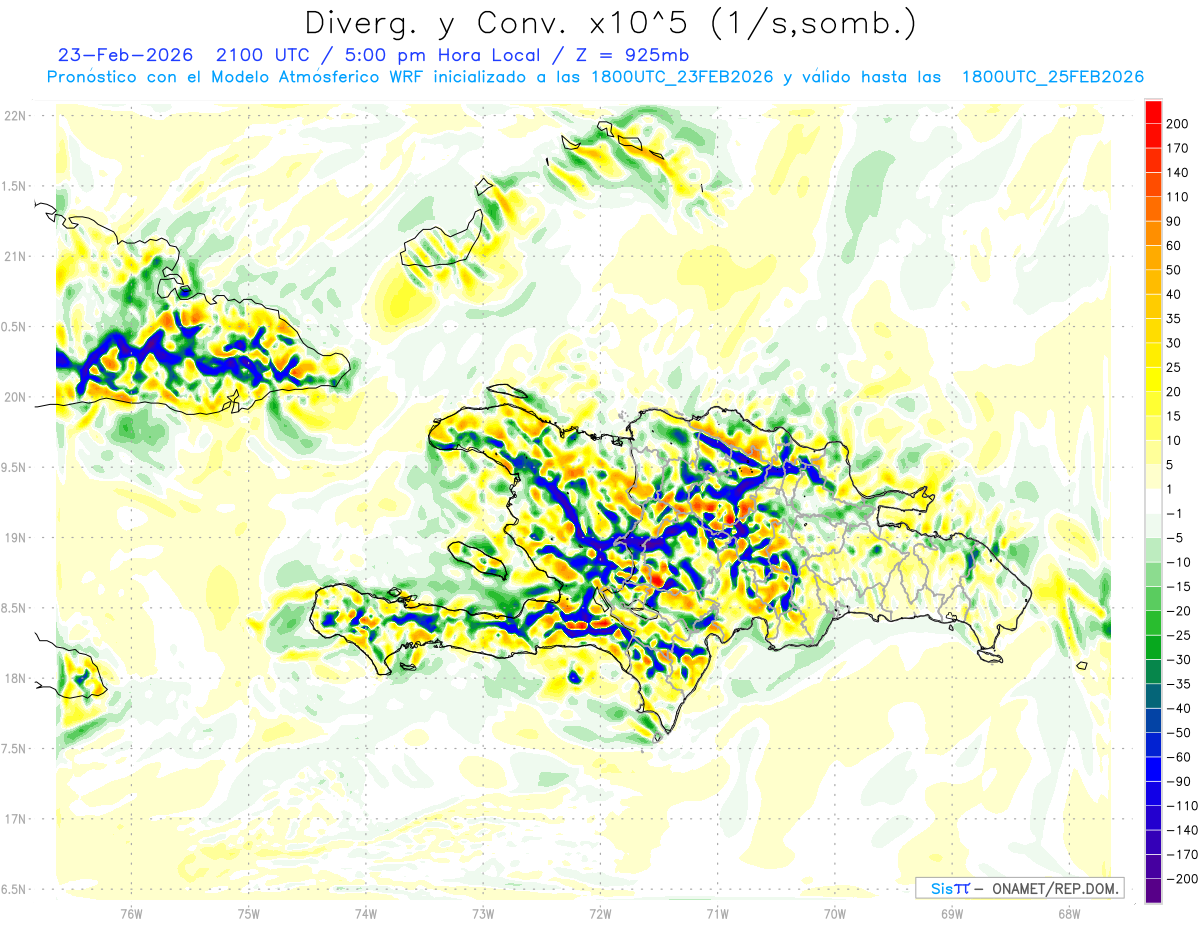The height and width of the screenshot is (927, 1200).
Task: Click the "74W" longitude label
Action: 365,913
